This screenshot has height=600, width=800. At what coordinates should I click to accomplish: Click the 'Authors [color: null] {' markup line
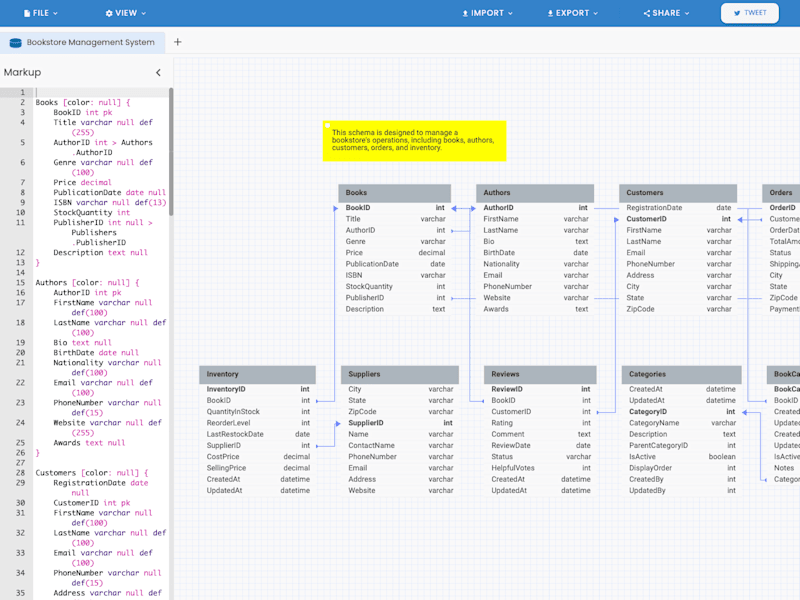tap(87, 283)
